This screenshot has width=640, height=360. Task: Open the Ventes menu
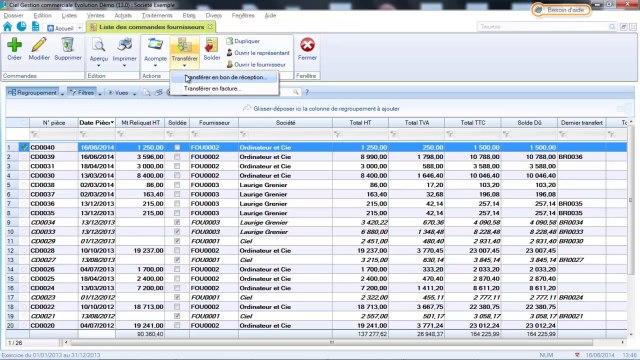tap(96, 16)
